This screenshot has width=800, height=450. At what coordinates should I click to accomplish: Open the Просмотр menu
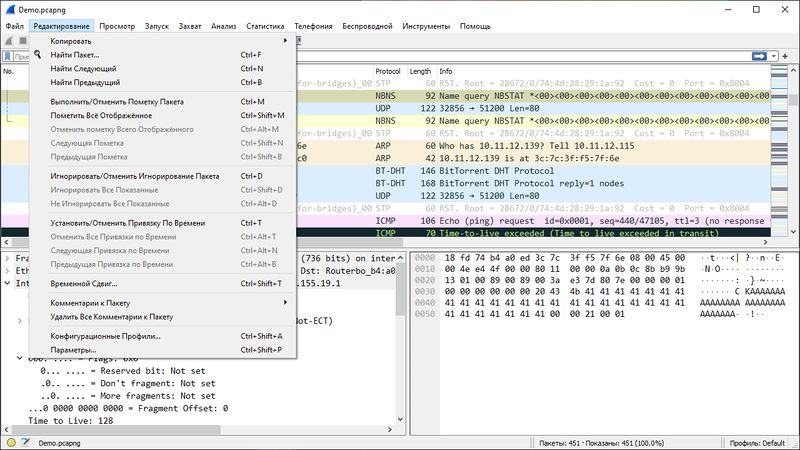[x=117, y=26]
